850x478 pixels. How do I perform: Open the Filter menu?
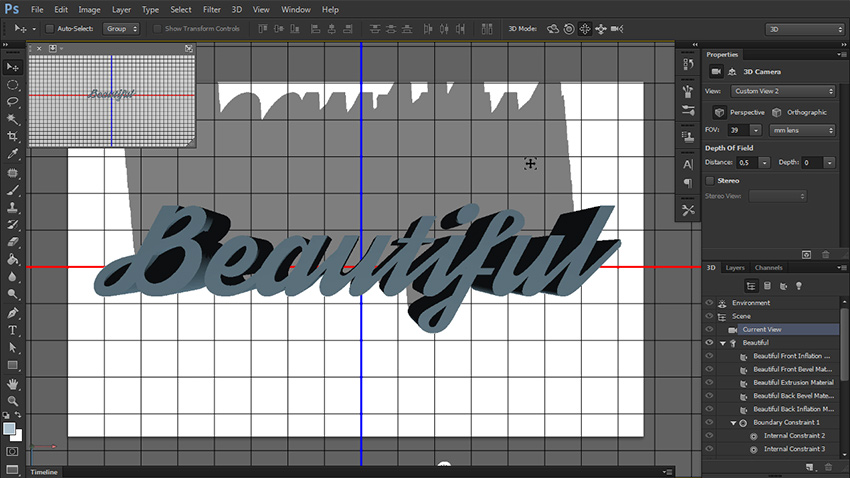pos(211,9)
